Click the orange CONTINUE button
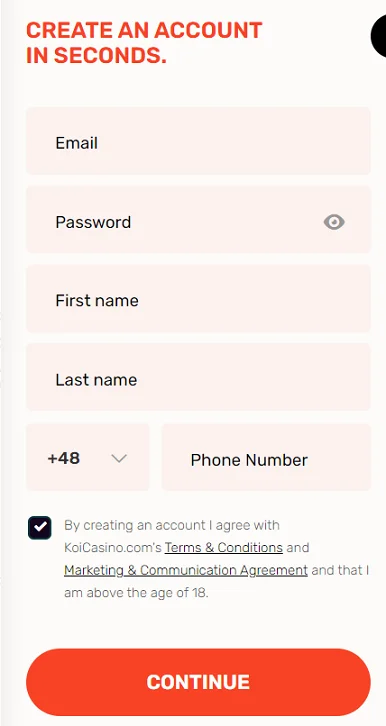 coord(198,682)
